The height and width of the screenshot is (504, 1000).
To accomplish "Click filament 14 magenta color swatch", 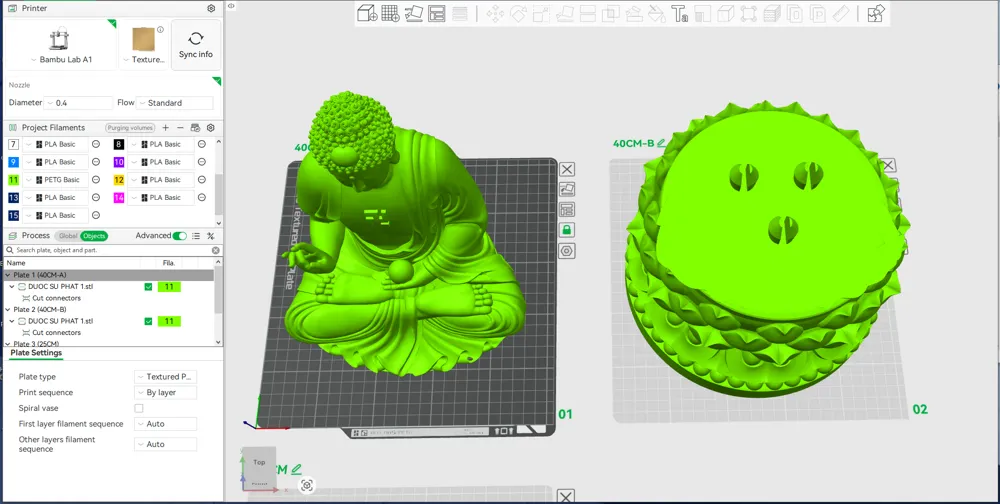I will [x=119, y=198].
